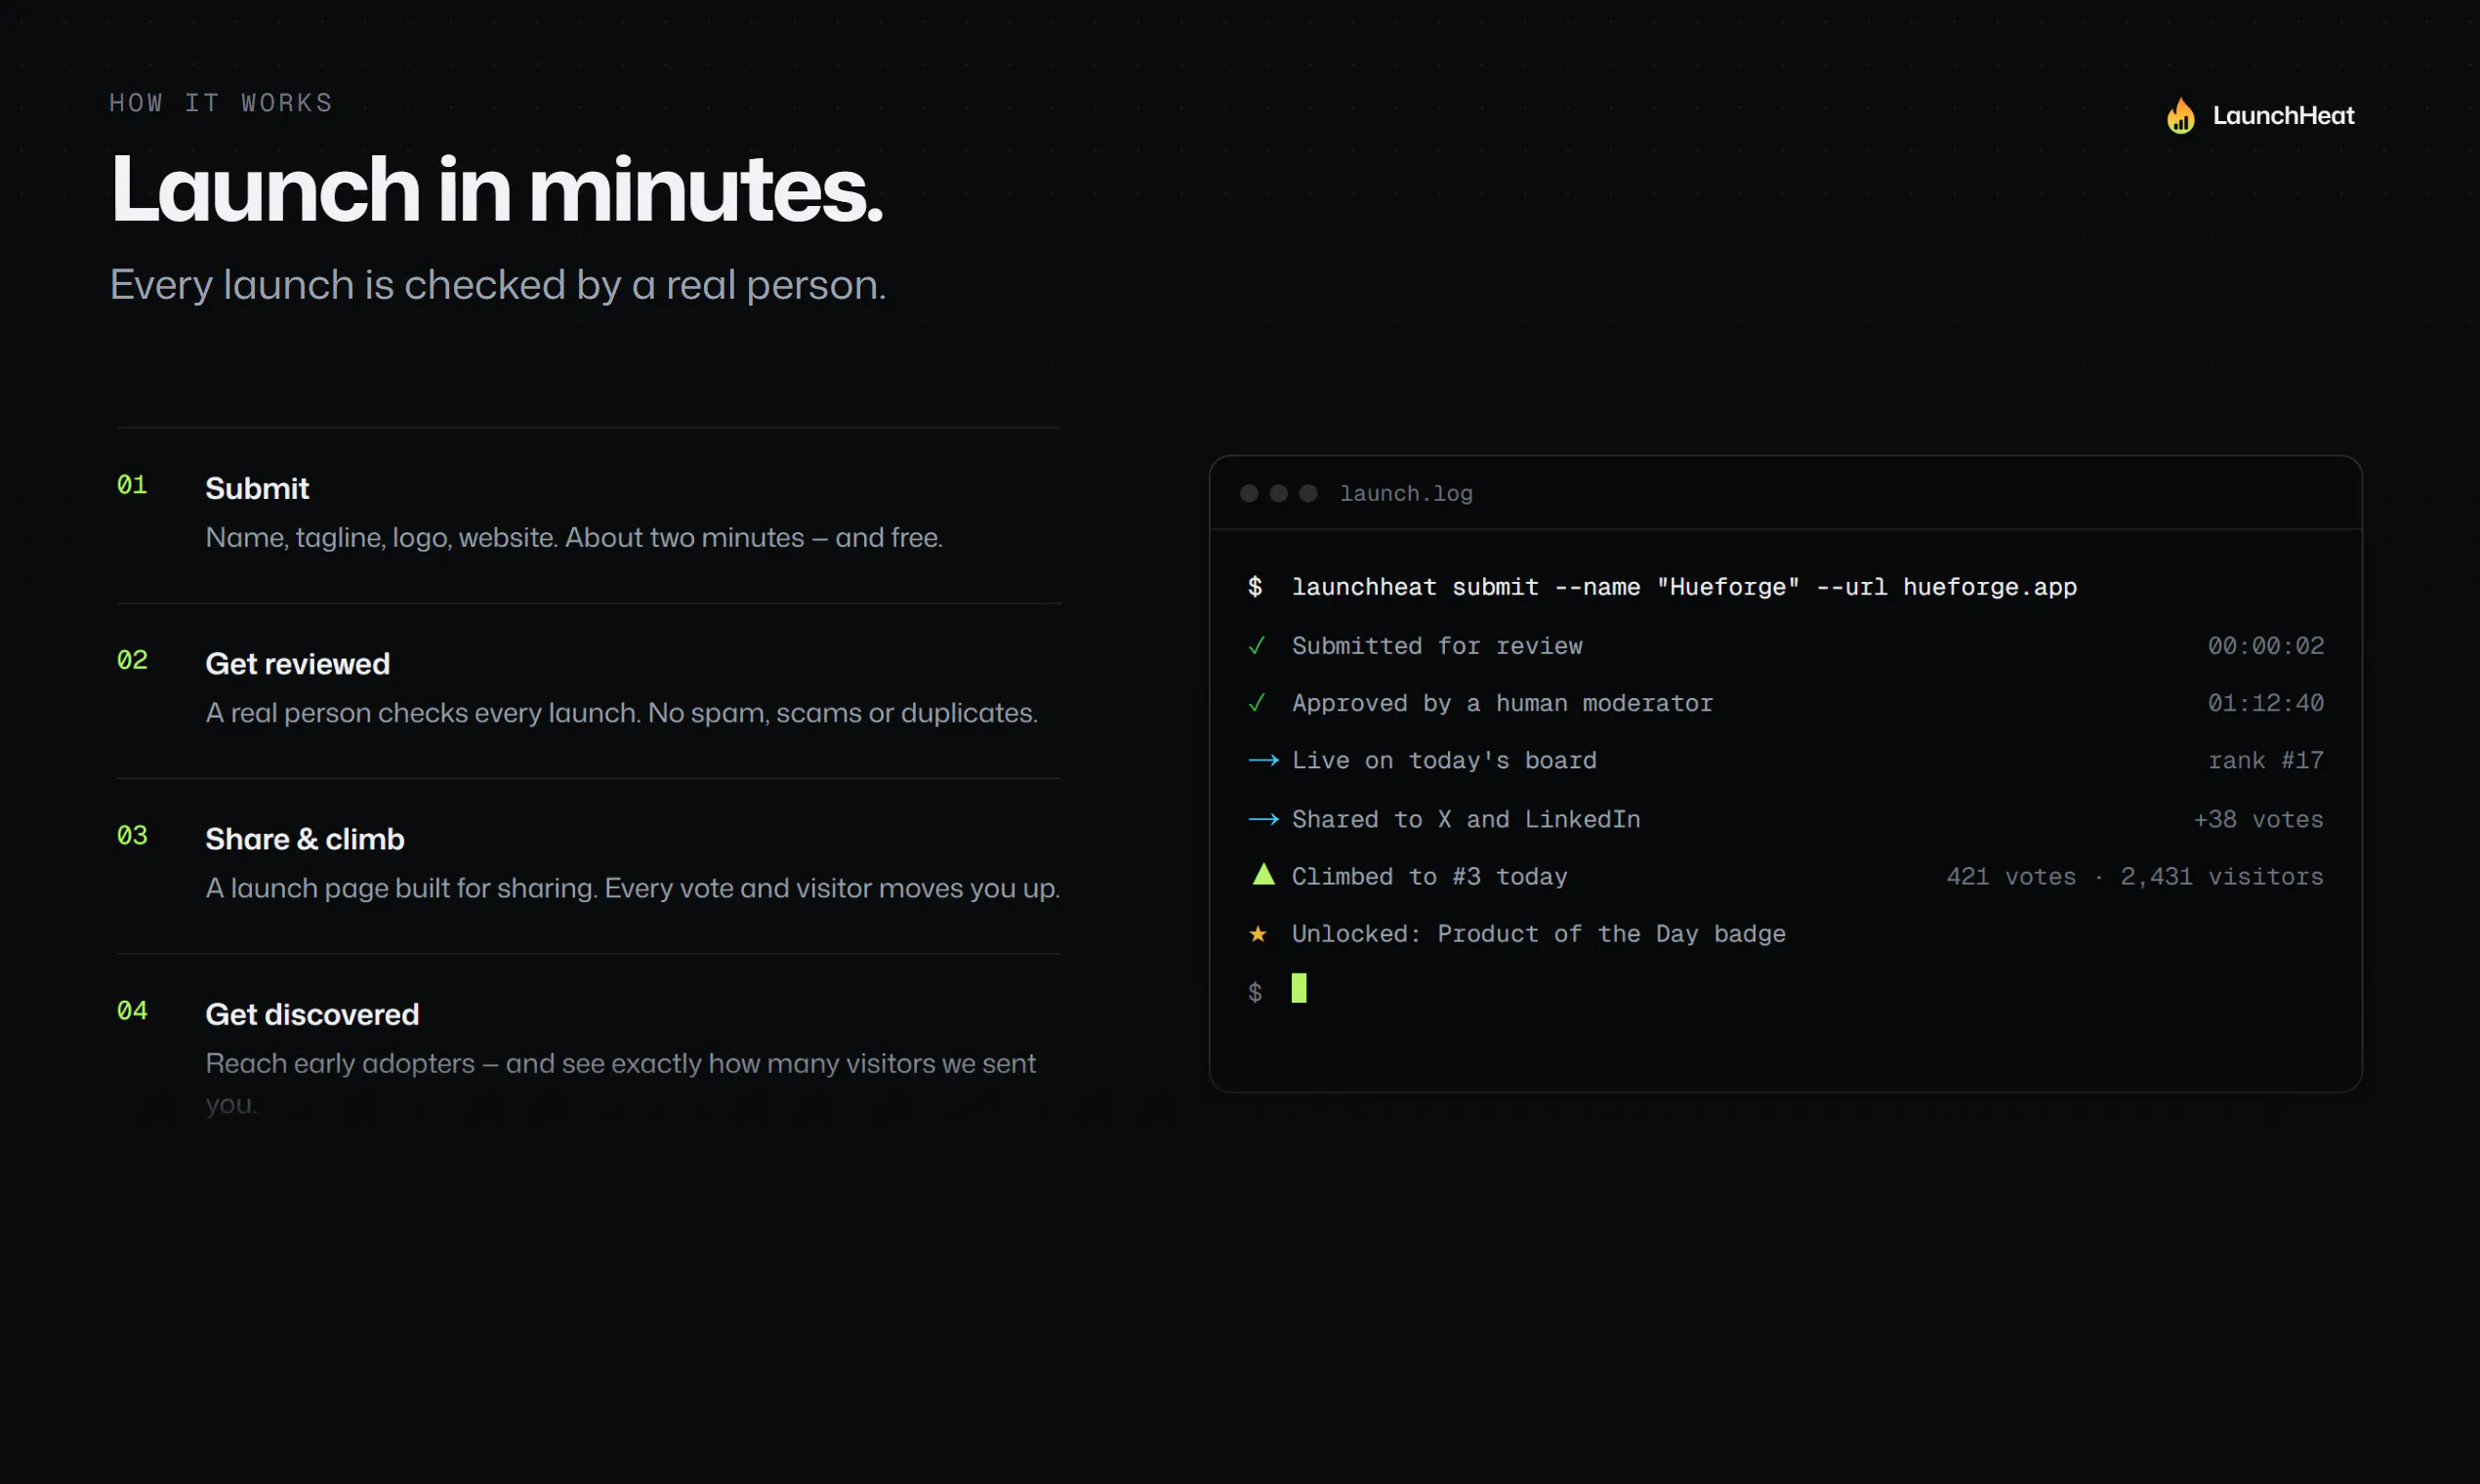Click the 421 votes · 2,431 visitors stat
Viewport: 2480px width, 1484px height.
click(x=2134, y=876)
